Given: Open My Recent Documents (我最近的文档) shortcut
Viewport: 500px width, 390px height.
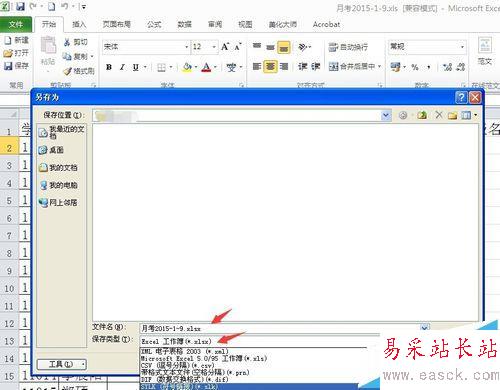Looking at the screenshot, I should click(x=62, y=132).
